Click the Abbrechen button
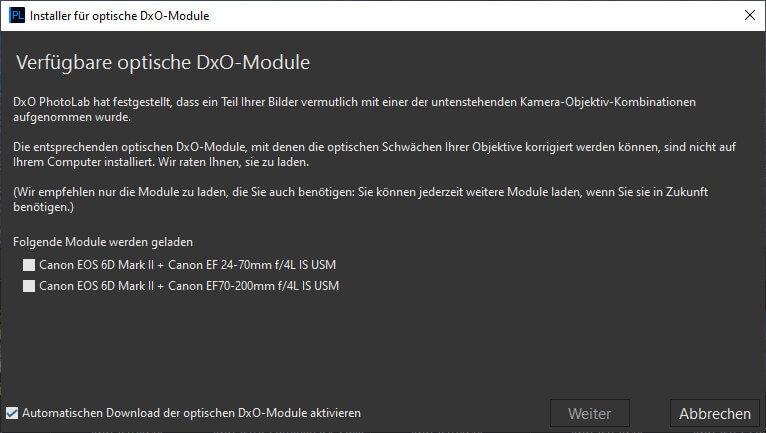 pos(715,413)
